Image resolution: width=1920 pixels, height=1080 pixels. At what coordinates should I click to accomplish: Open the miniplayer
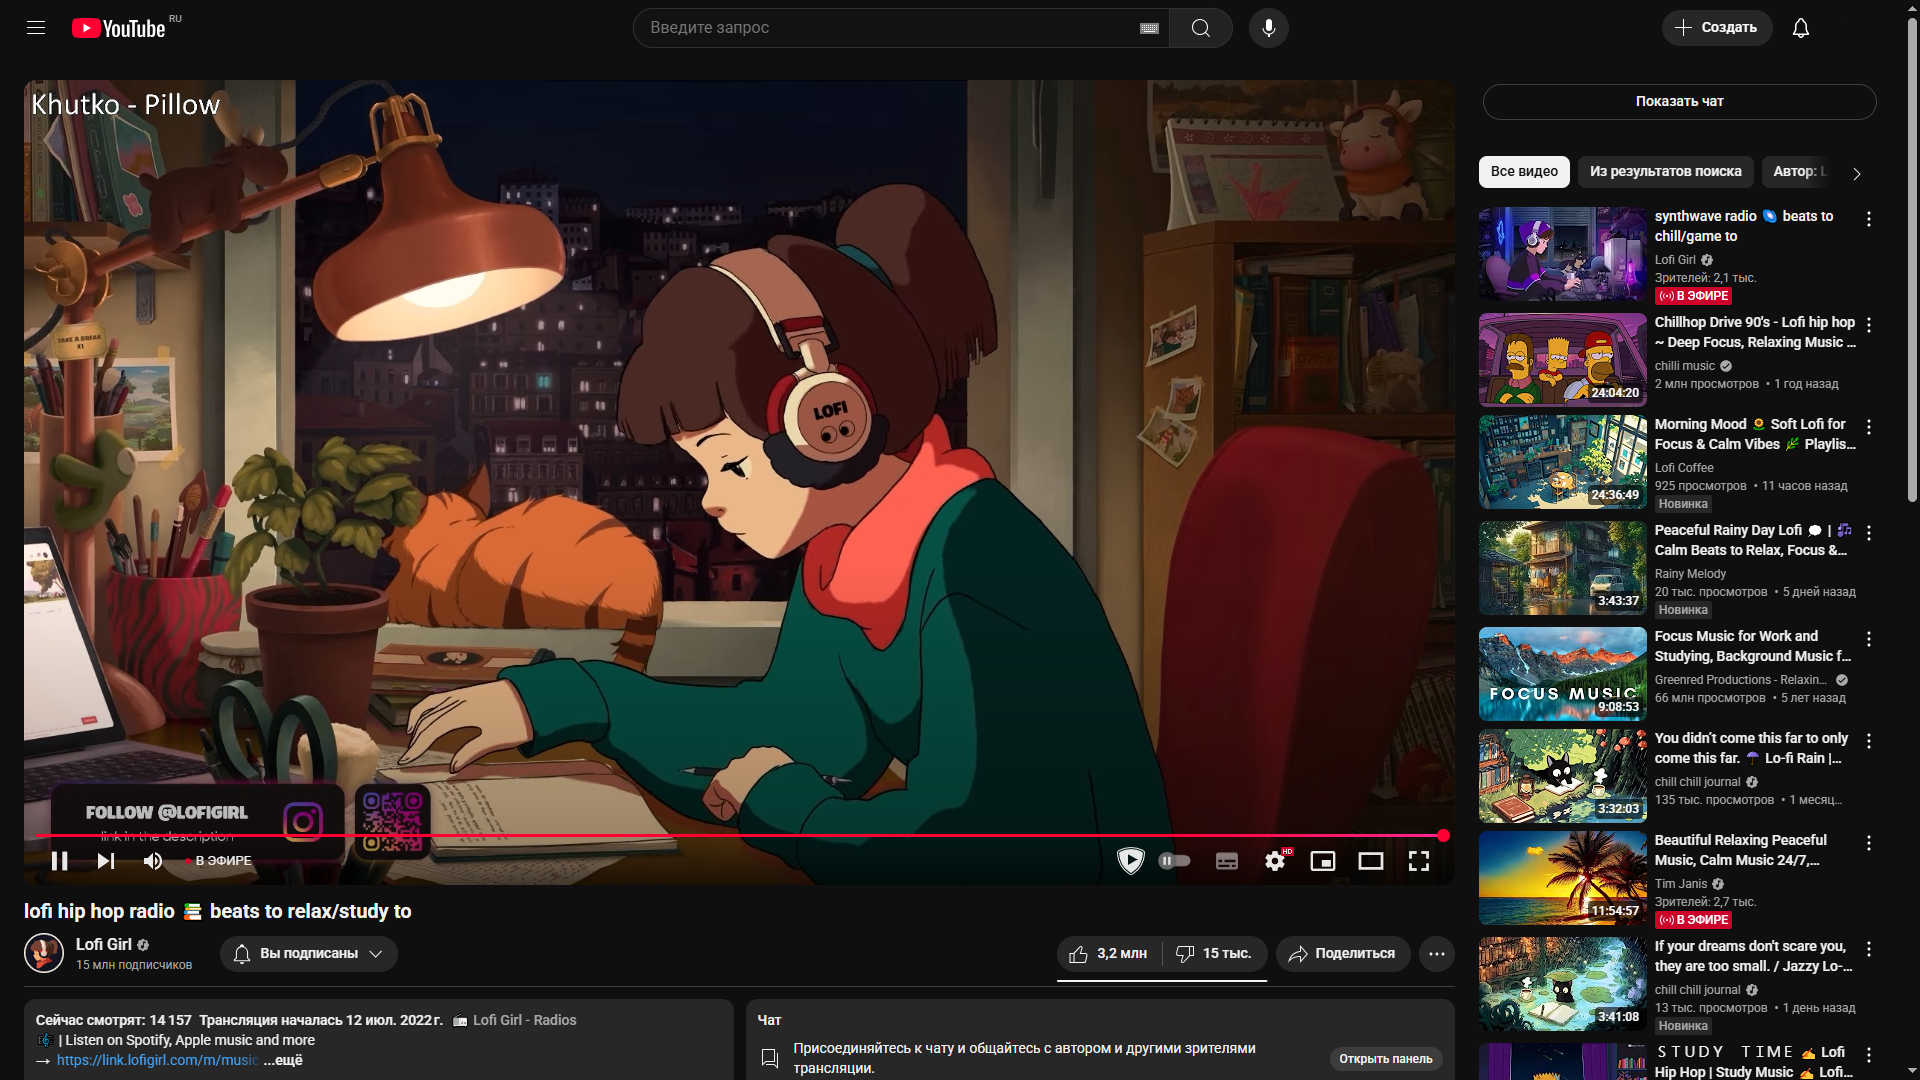point(1322,861)
